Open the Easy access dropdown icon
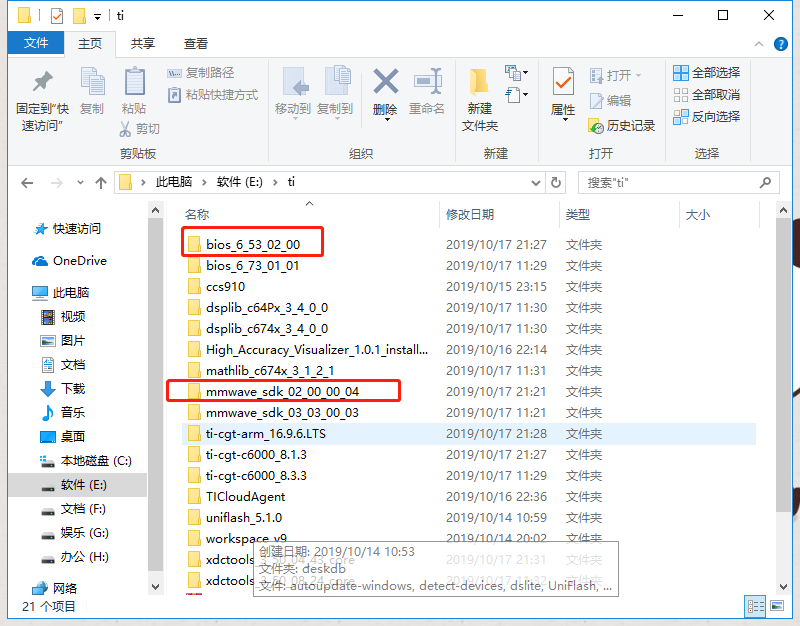The width and height of the screenshot is (800, 626). click(x=516, y=95)
